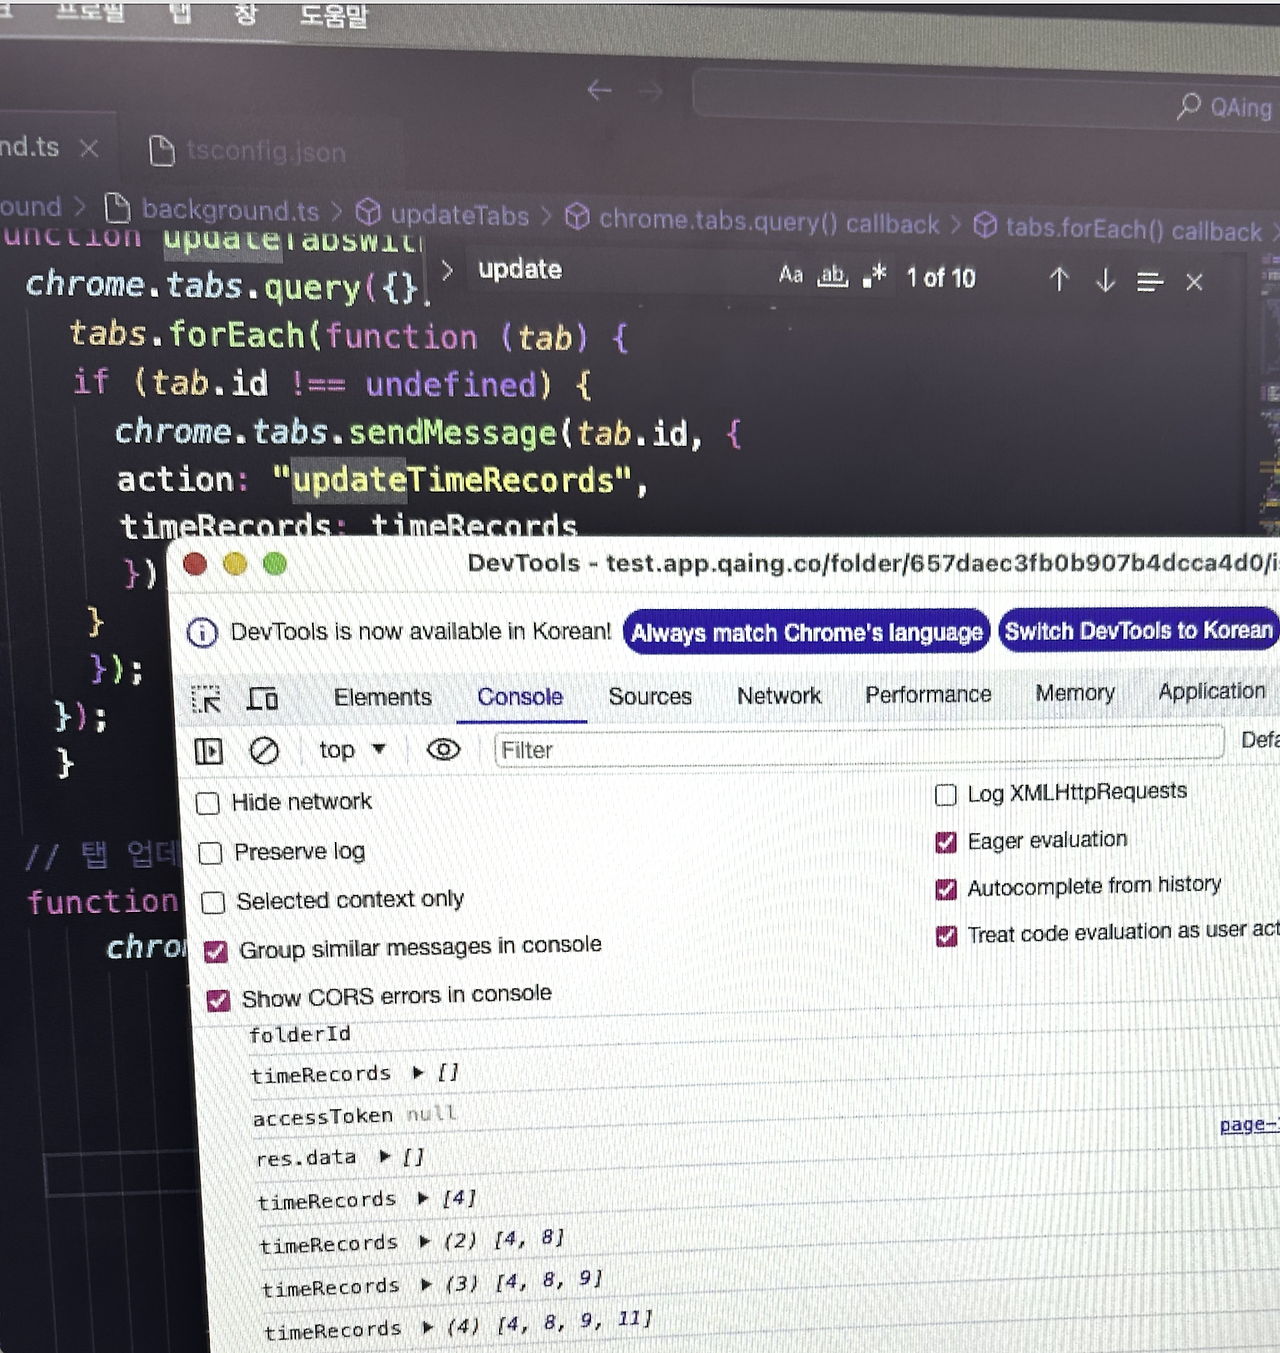Viewport: 1280px width, 1353px height.
Task: Enable 'Selected context only' checkbox
Action: (x=213, y=903)
